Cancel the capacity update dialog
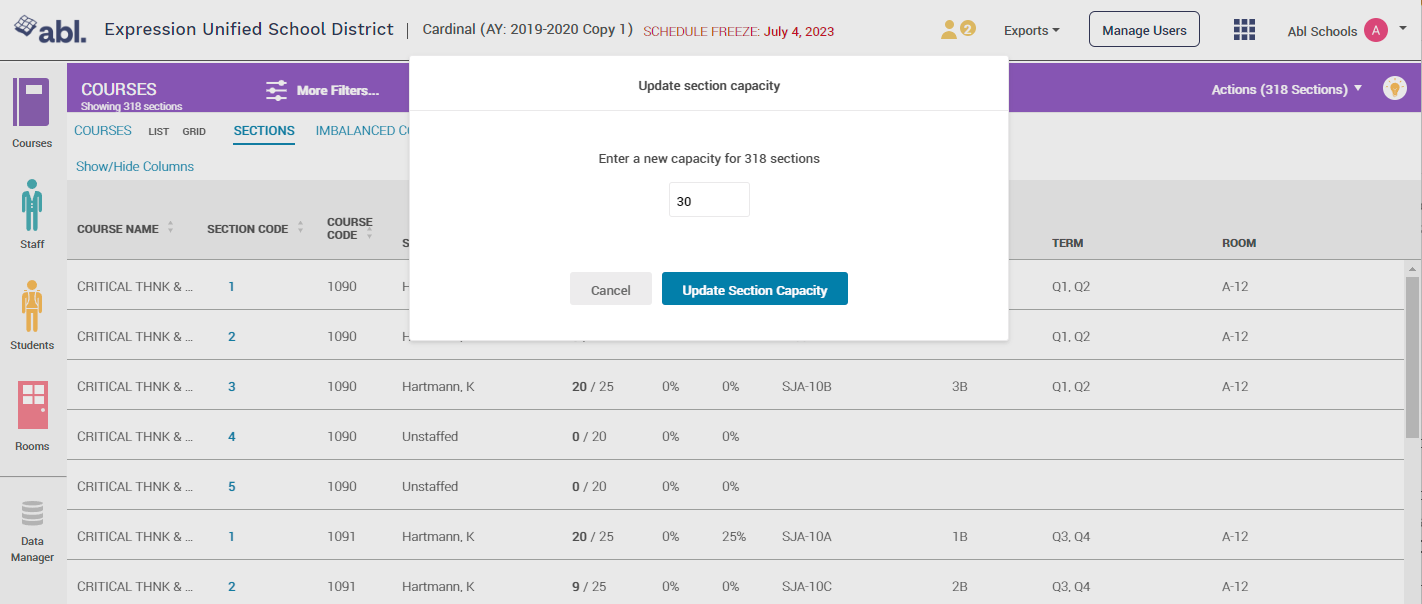The width and height of the screenshot is (1422, 604). tap(610, 289)
